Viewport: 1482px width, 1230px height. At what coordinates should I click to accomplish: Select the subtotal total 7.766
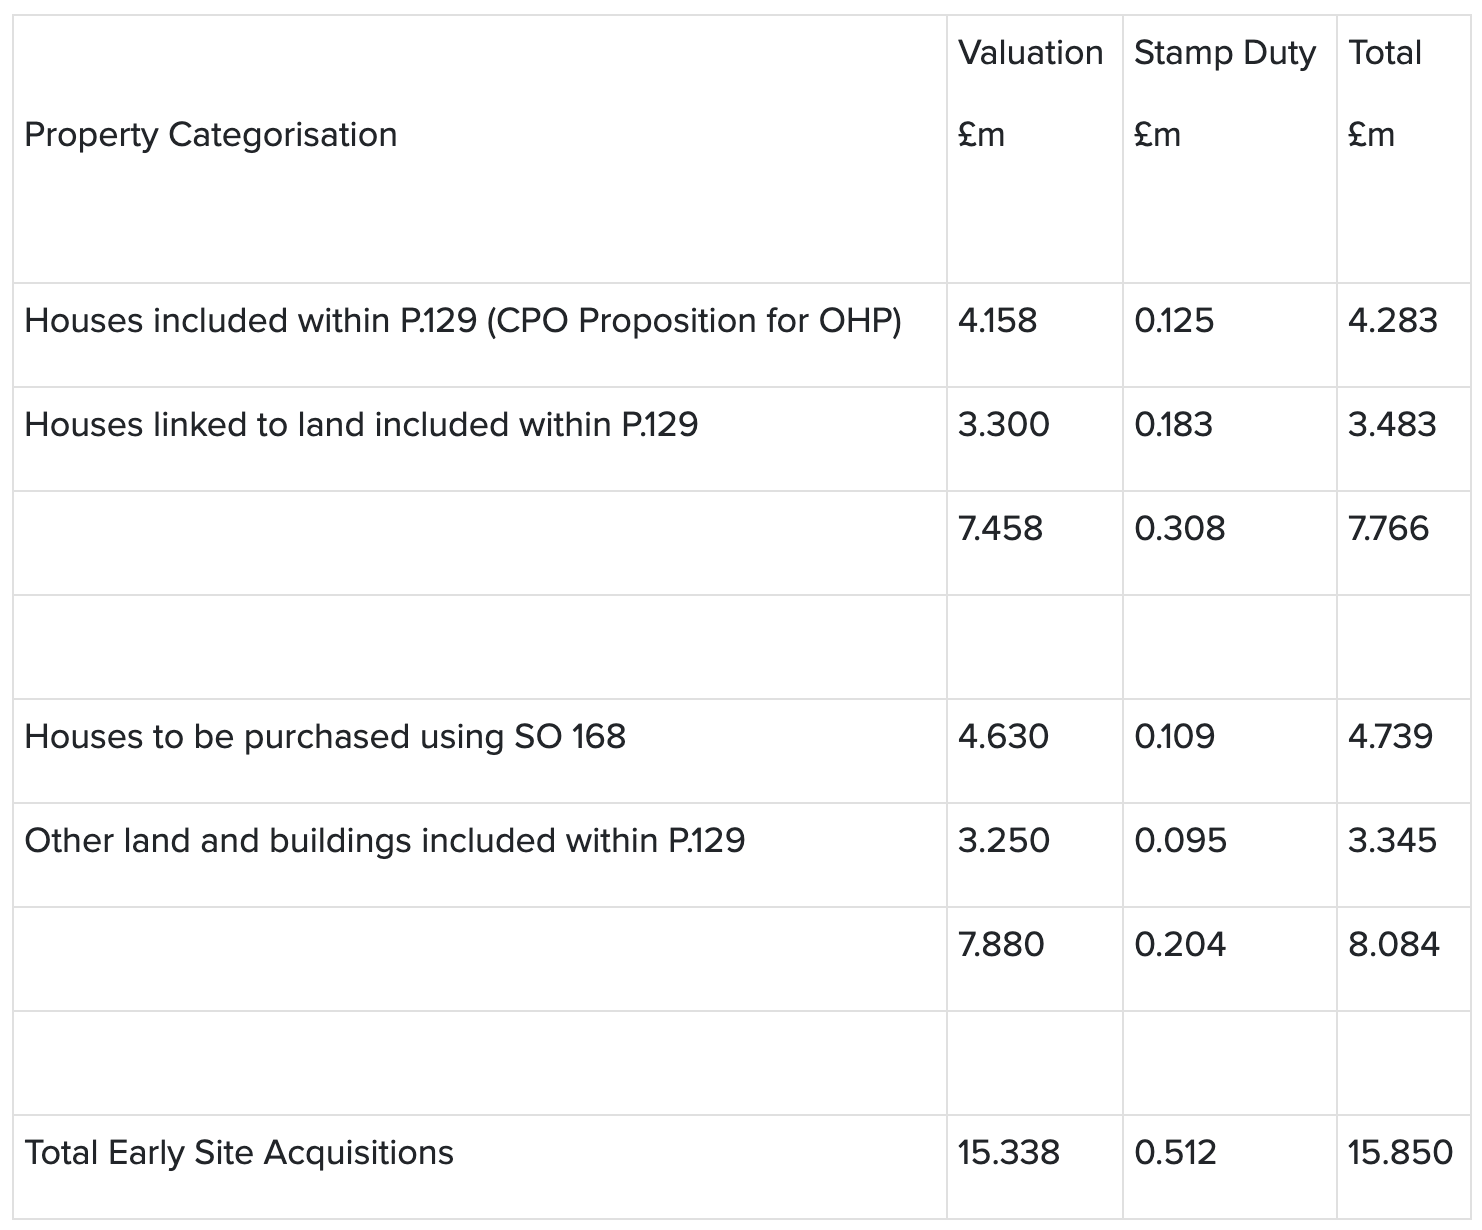click(x=1388, y=529)
